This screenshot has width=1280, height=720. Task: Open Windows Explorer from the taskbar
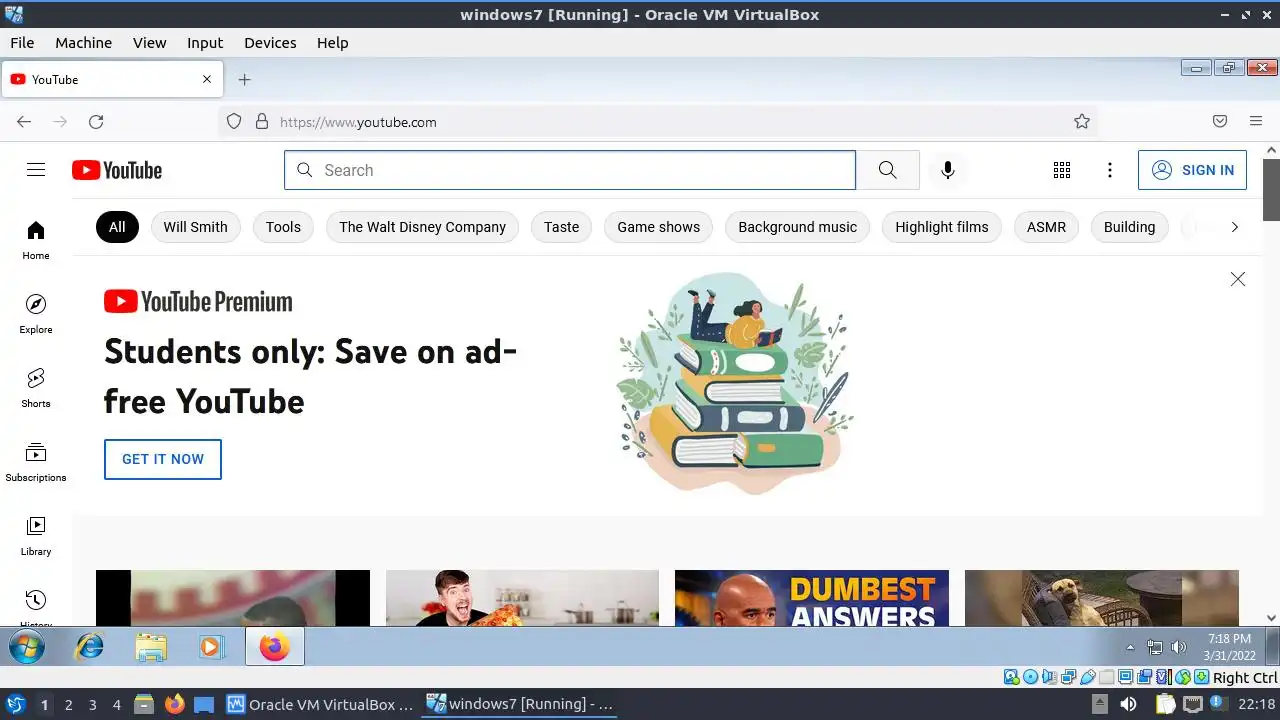(x=151, y=648)
